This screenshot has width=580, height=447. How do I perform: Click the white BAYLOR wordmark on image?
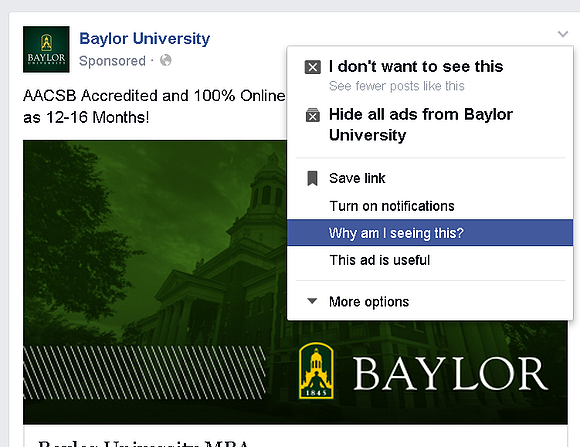pos(450,374)
